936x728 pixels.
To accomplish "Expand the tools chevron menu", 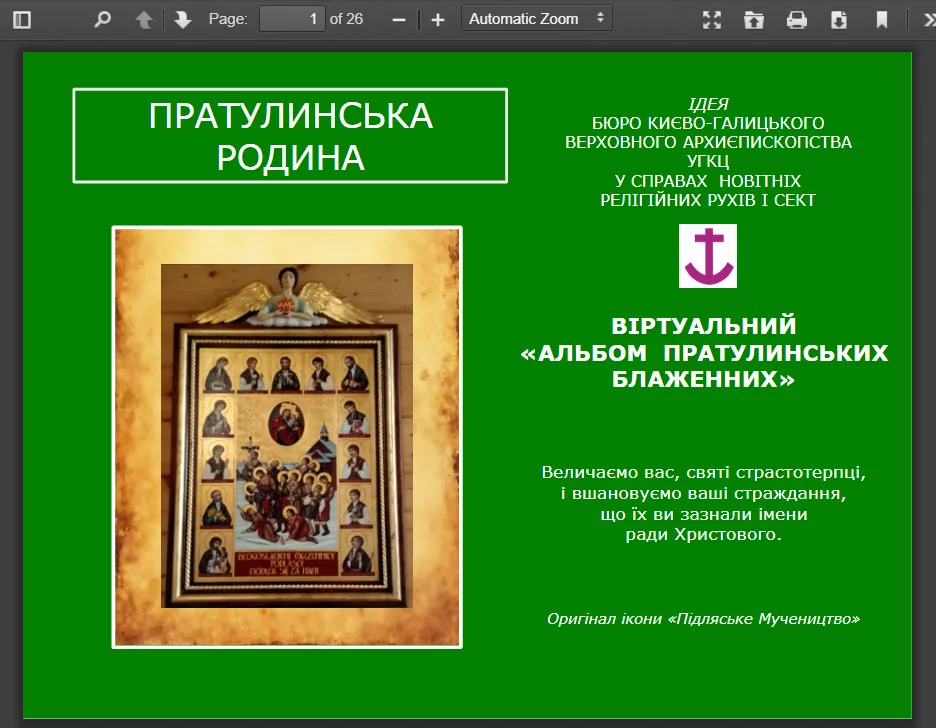I will [929, 20].
